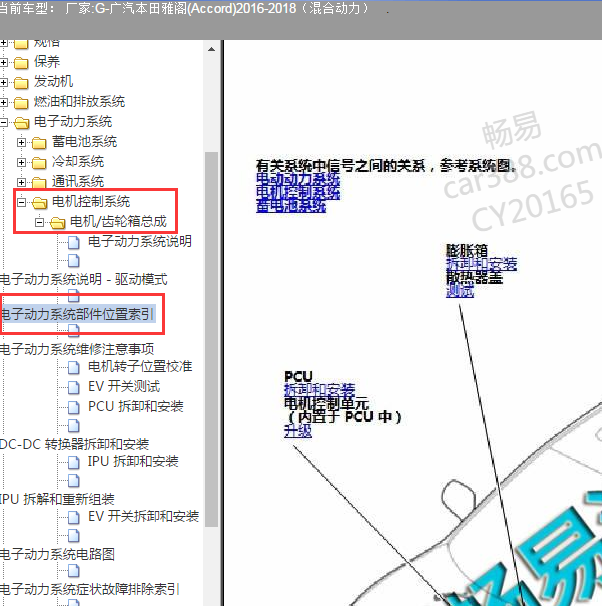Click the tree panel vertical scrollbar thumb
This screenshot has width=602, height=606.
click(211, 339)
